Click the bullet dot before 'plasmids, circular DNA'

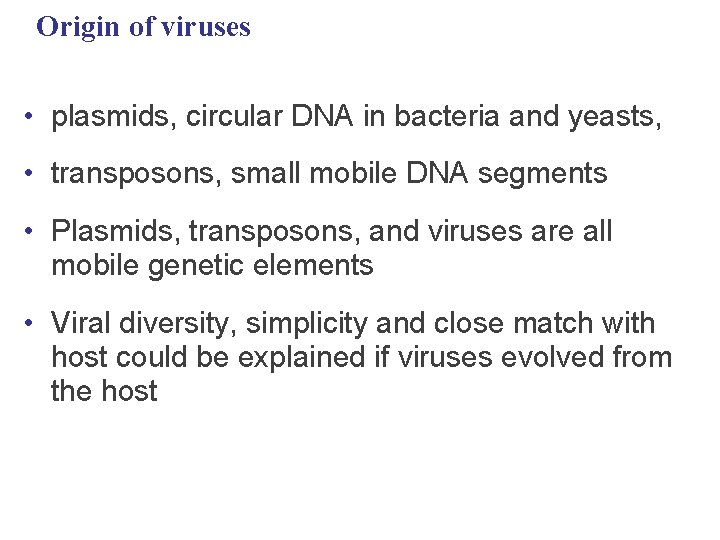[x=33, y=118]
